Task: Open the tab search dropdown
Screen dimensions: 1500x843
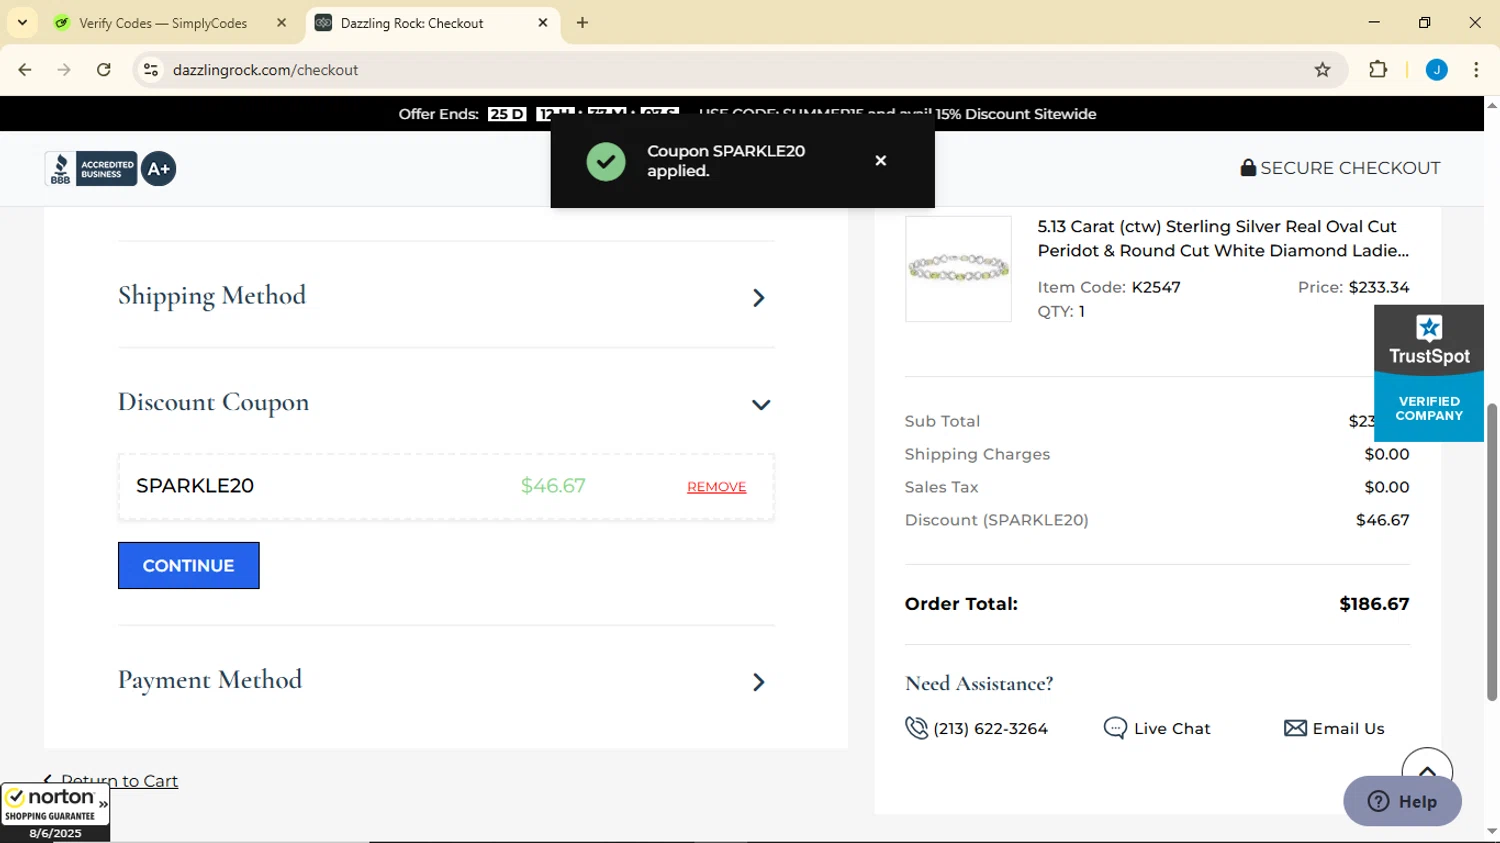Action: 22,23
